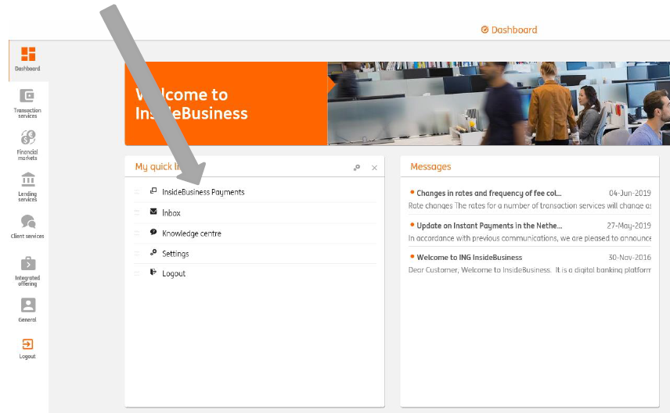Click the Logout icon in sidebar
The image size is (670, 413).
(28, 347)
